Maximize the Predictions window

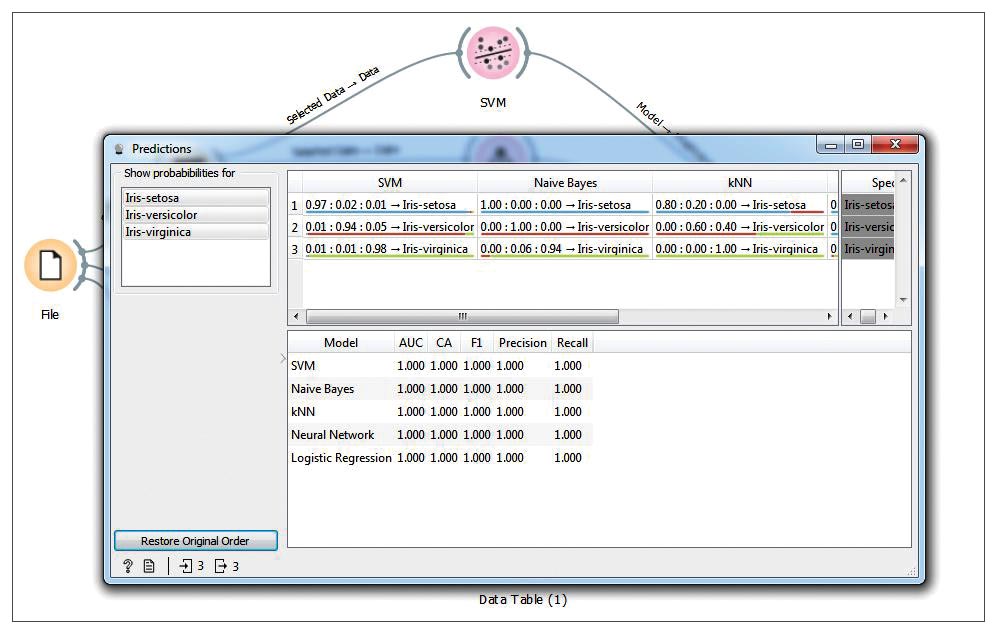(x=857, y=145)
